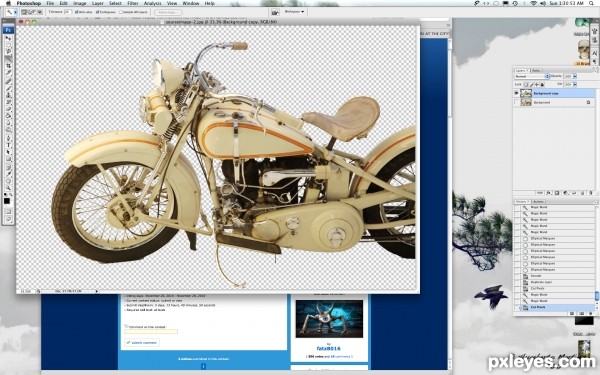Click black color swatch in toolbox

pos(7,201)
